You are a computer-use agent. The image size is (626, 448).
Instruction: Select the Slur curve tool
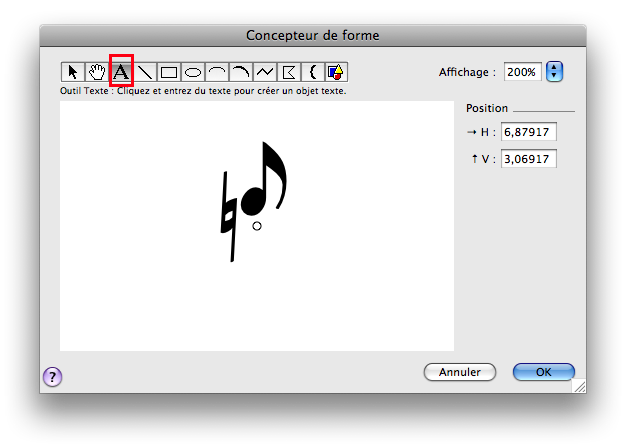point(217,72)
